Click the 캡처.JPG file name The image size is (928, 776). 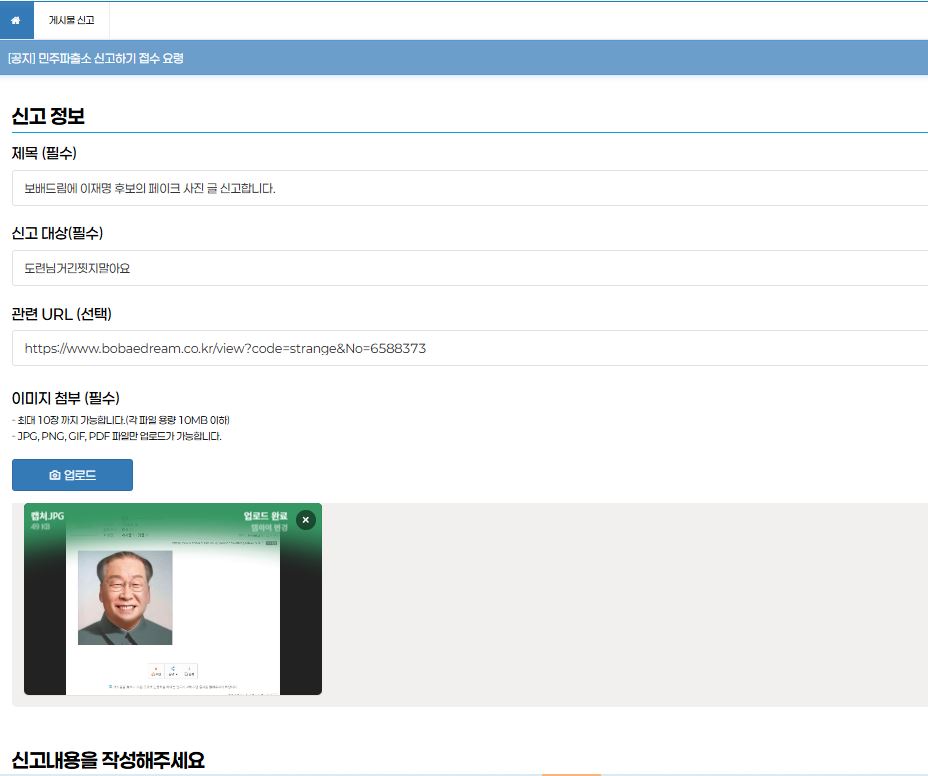[47, 516]
